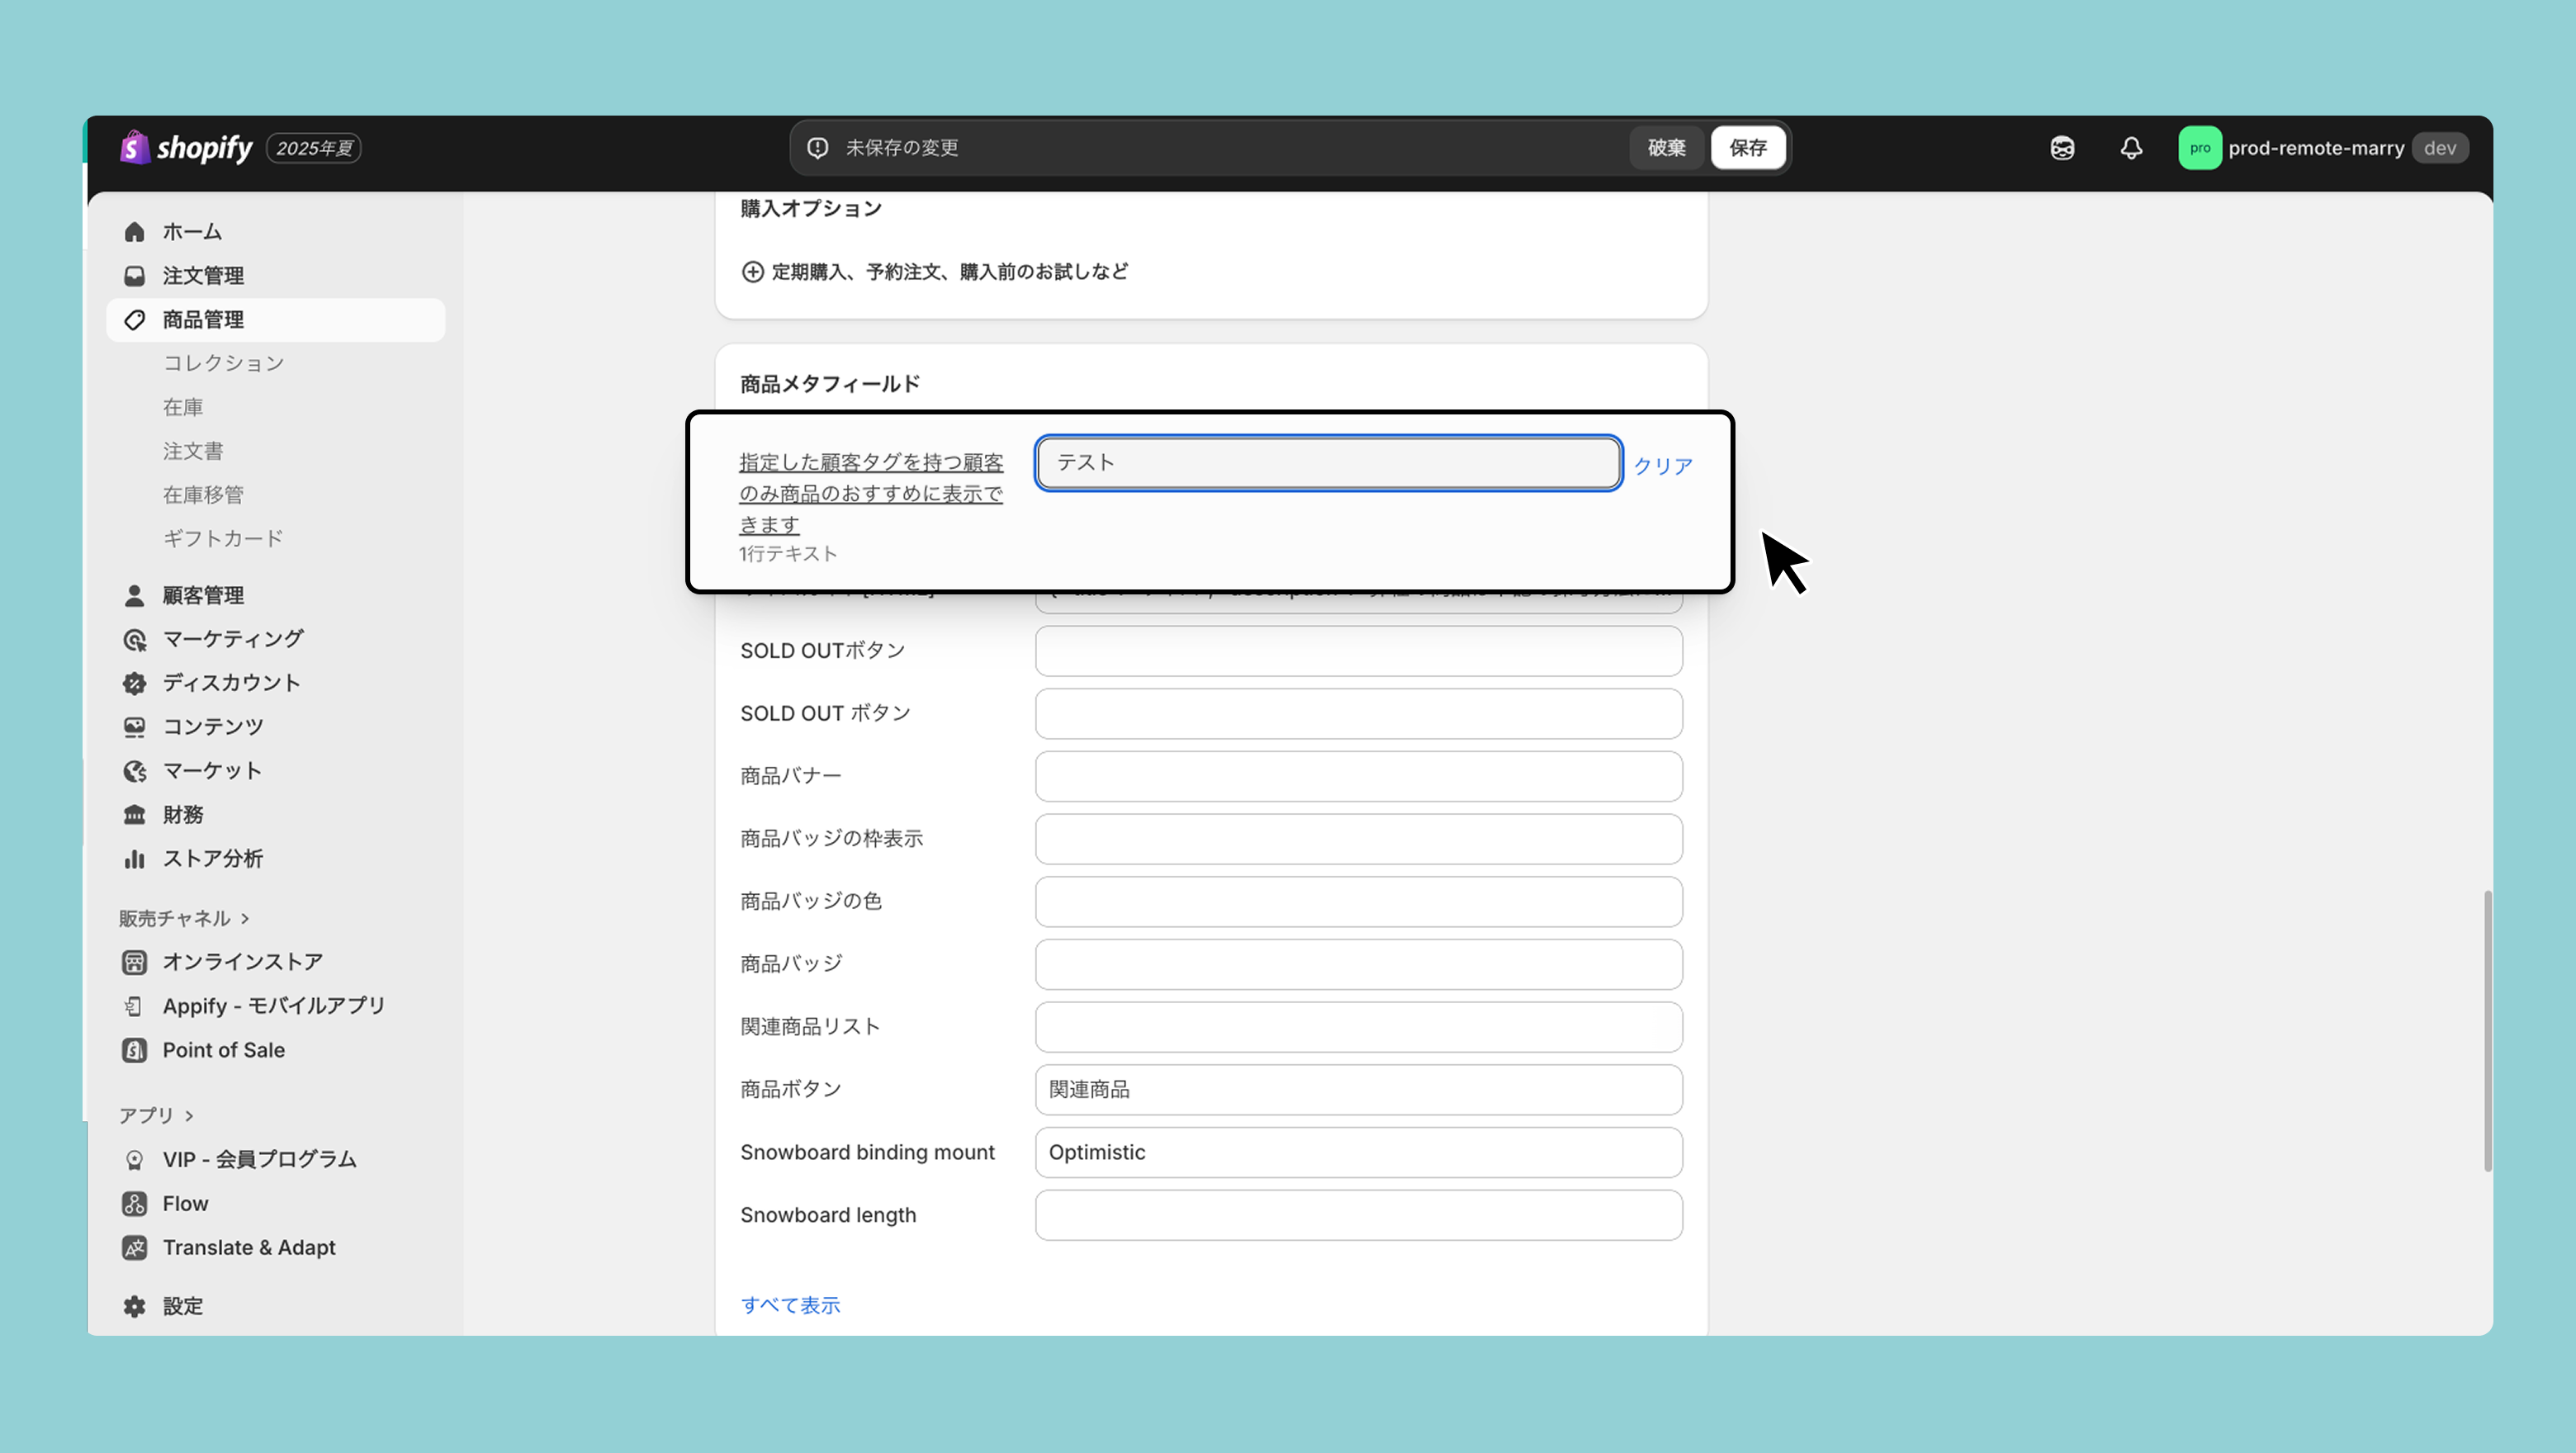Screen dimensions: 2576x1453
Task: Click the クリア link beside text field
Action: pos(1662,466)
